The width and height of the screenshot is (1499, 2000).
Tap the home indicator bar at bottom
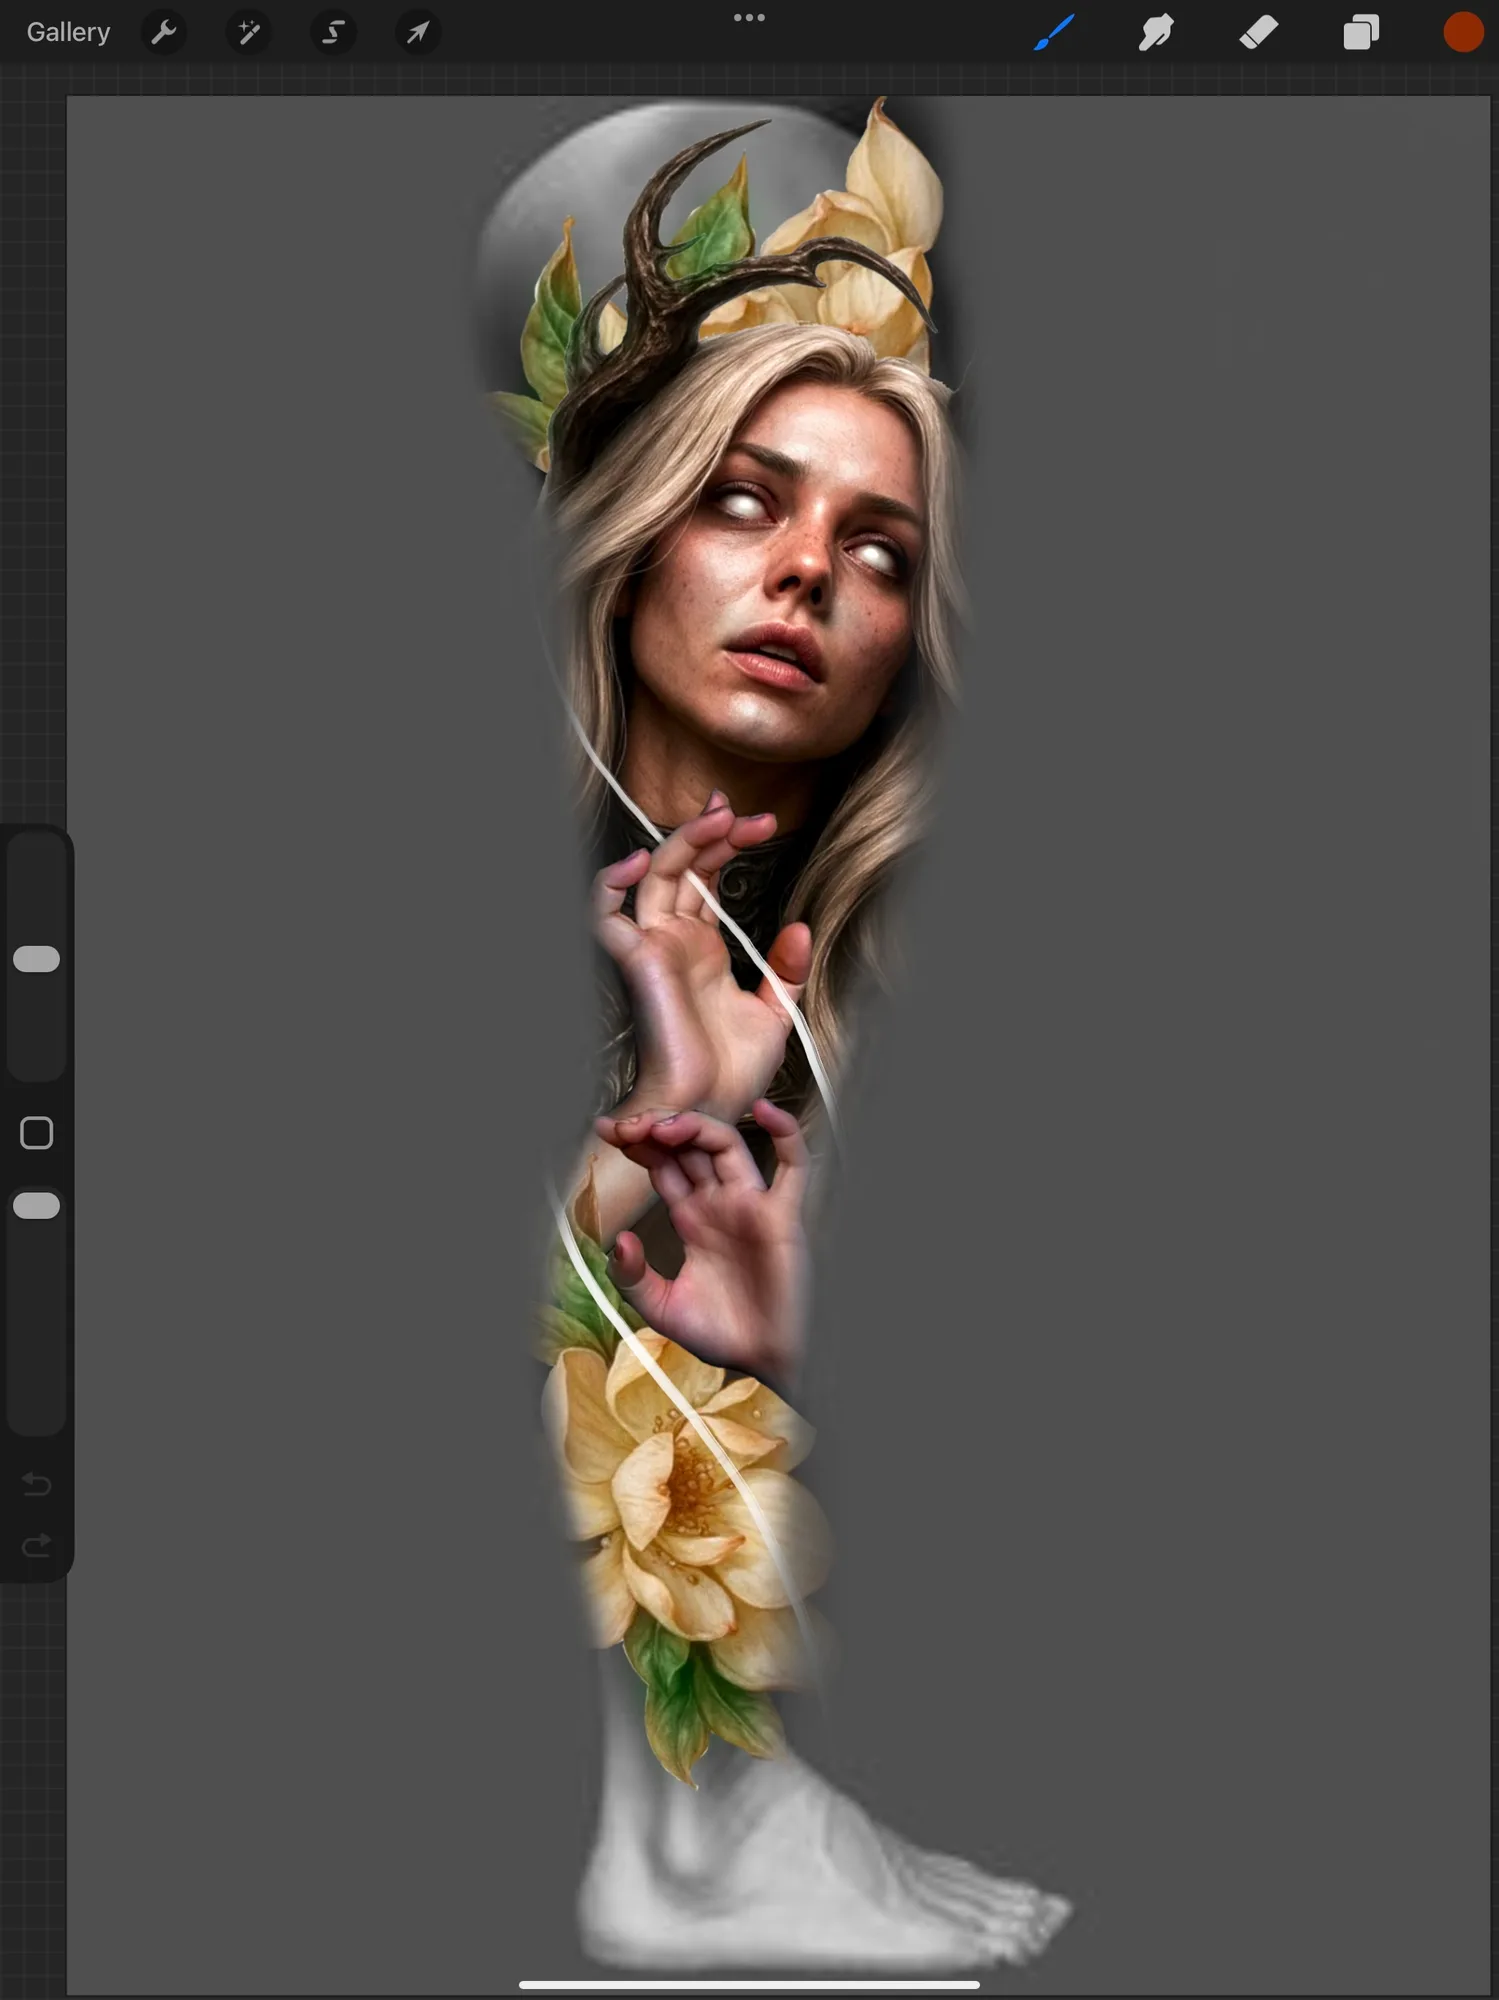(x=749, y=1985)
